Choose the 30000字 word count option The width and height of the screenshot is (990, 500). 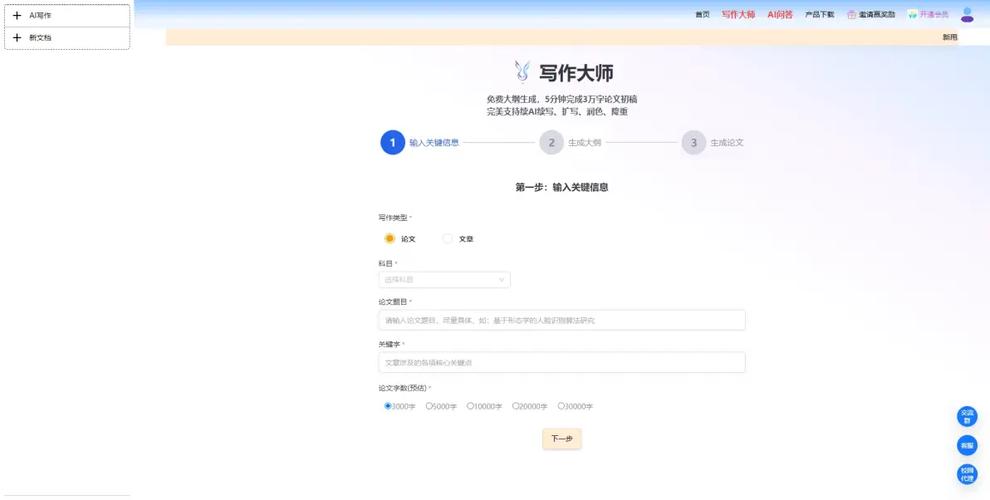point(561,406)
